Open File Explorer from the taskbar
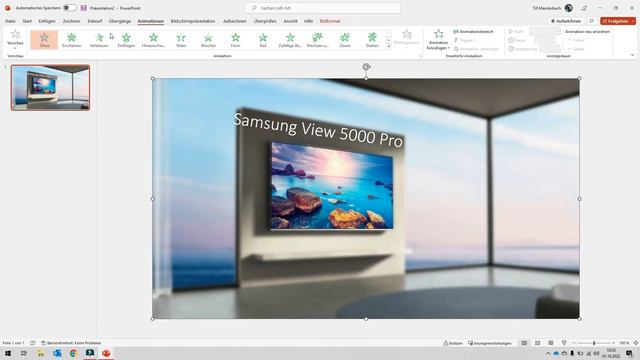640x360 pixels. point(40,353)
